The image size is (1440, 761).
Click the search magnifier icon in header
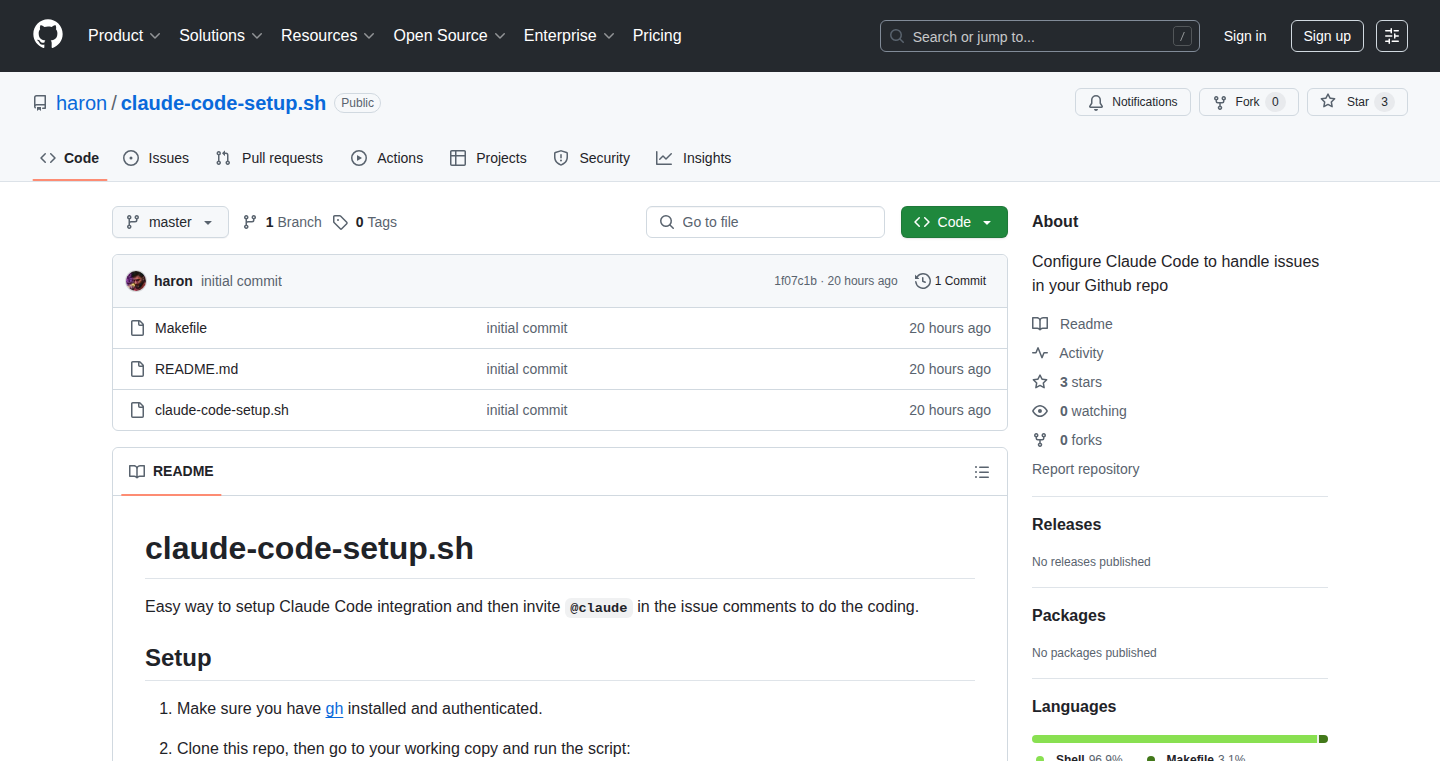pos(897,37)
